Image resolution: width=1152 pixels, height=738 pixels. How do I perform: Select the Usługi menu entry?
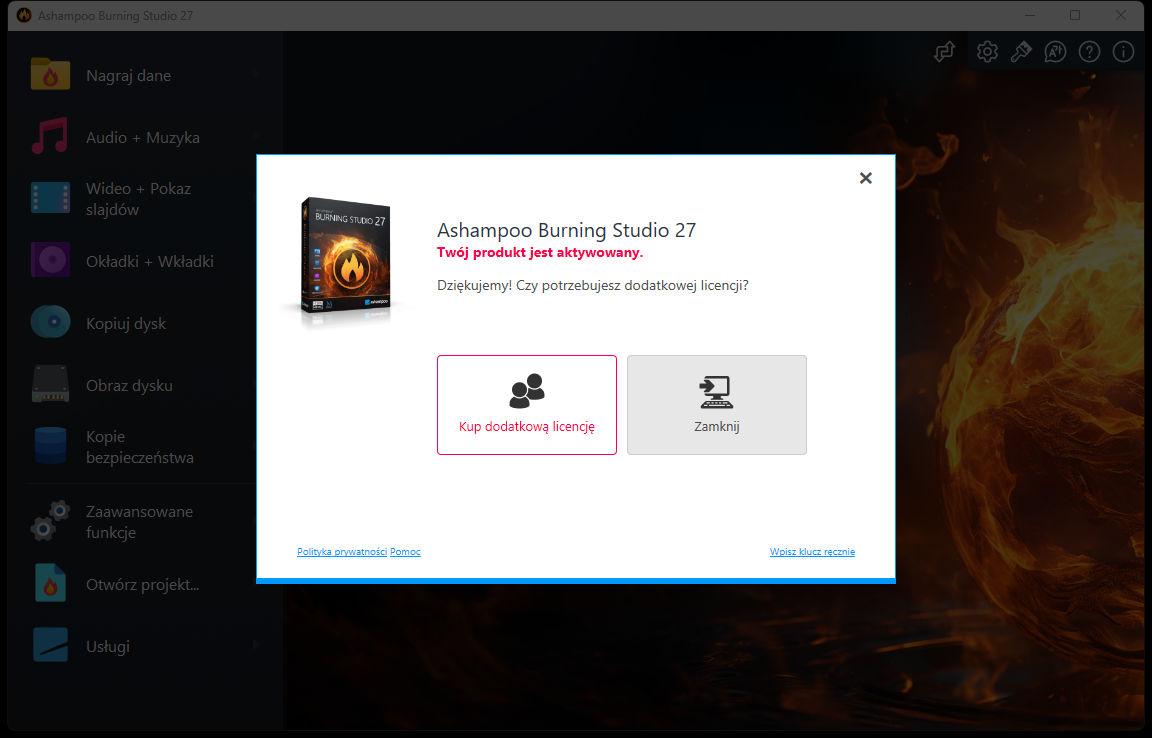[145, 645]
